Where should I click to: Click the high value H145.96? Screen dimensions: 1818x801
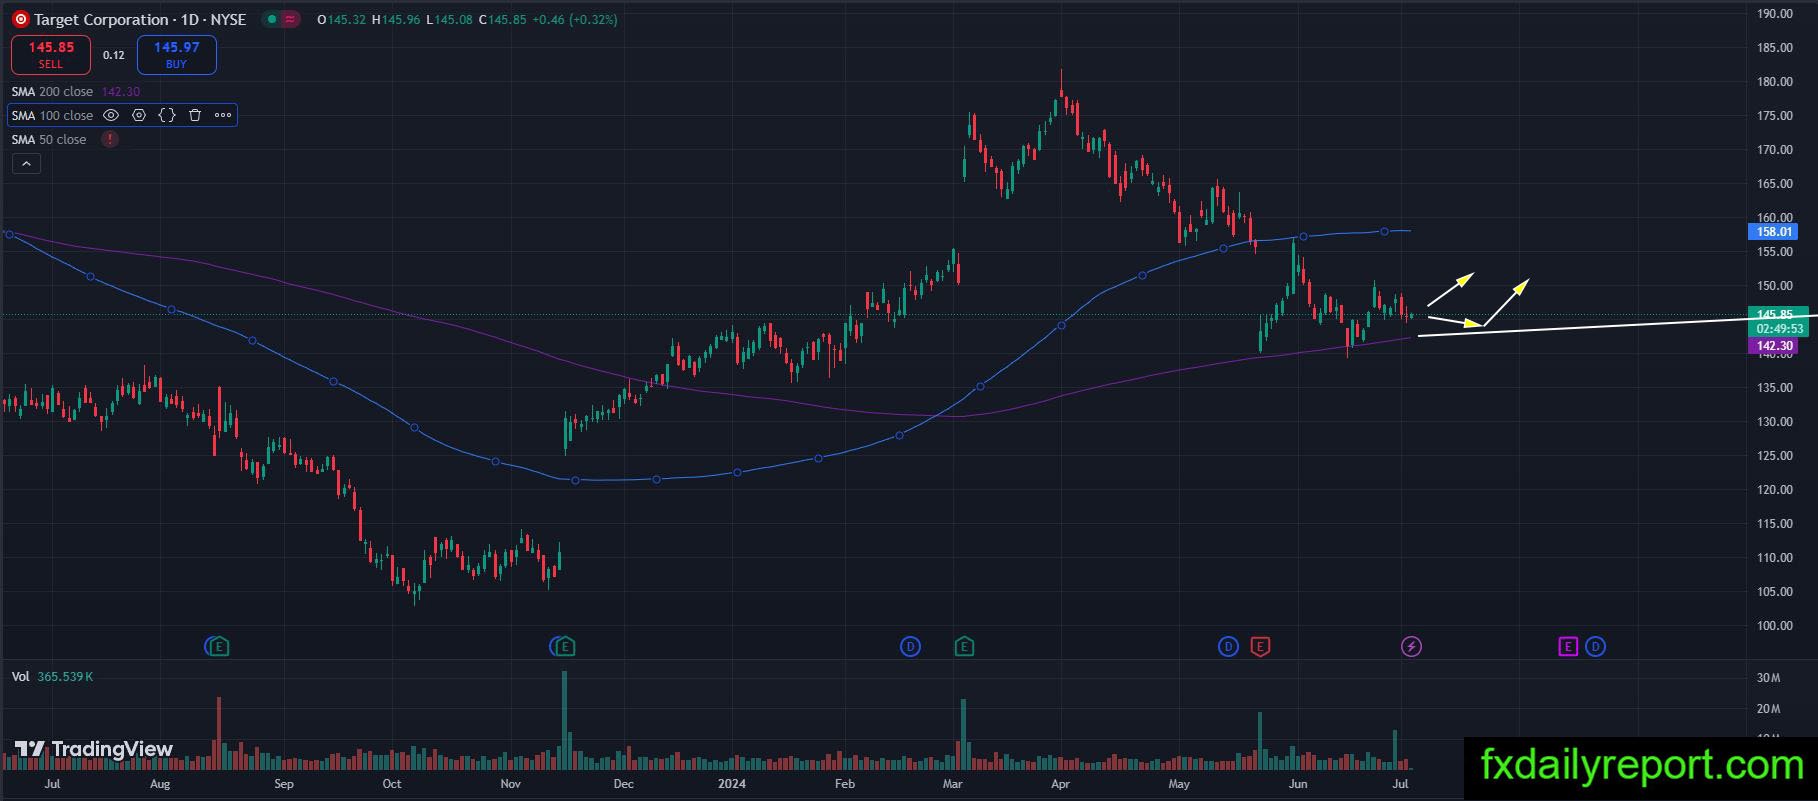(396, 19)
